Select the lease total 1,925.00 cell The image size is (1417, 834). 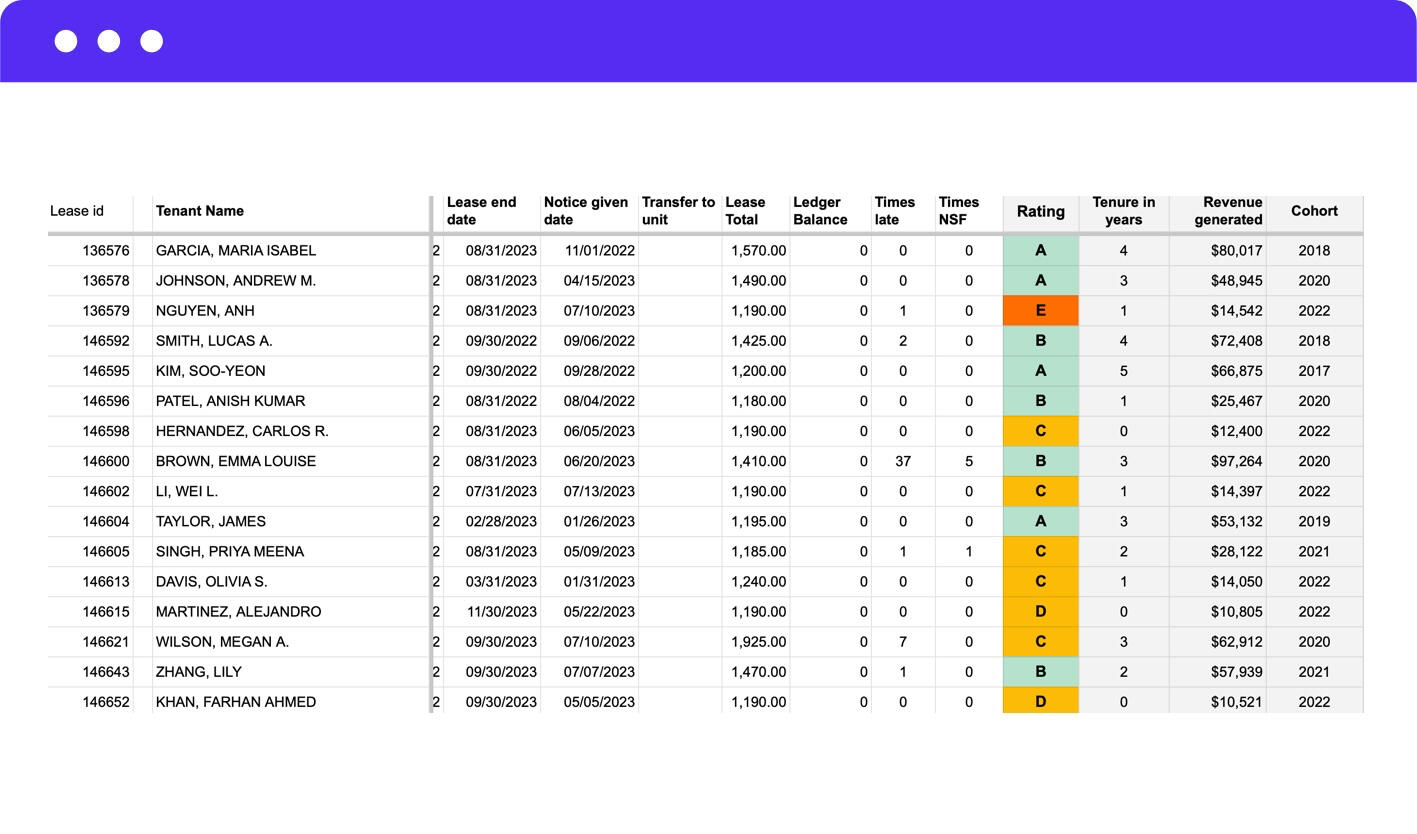tap(758, 642)
